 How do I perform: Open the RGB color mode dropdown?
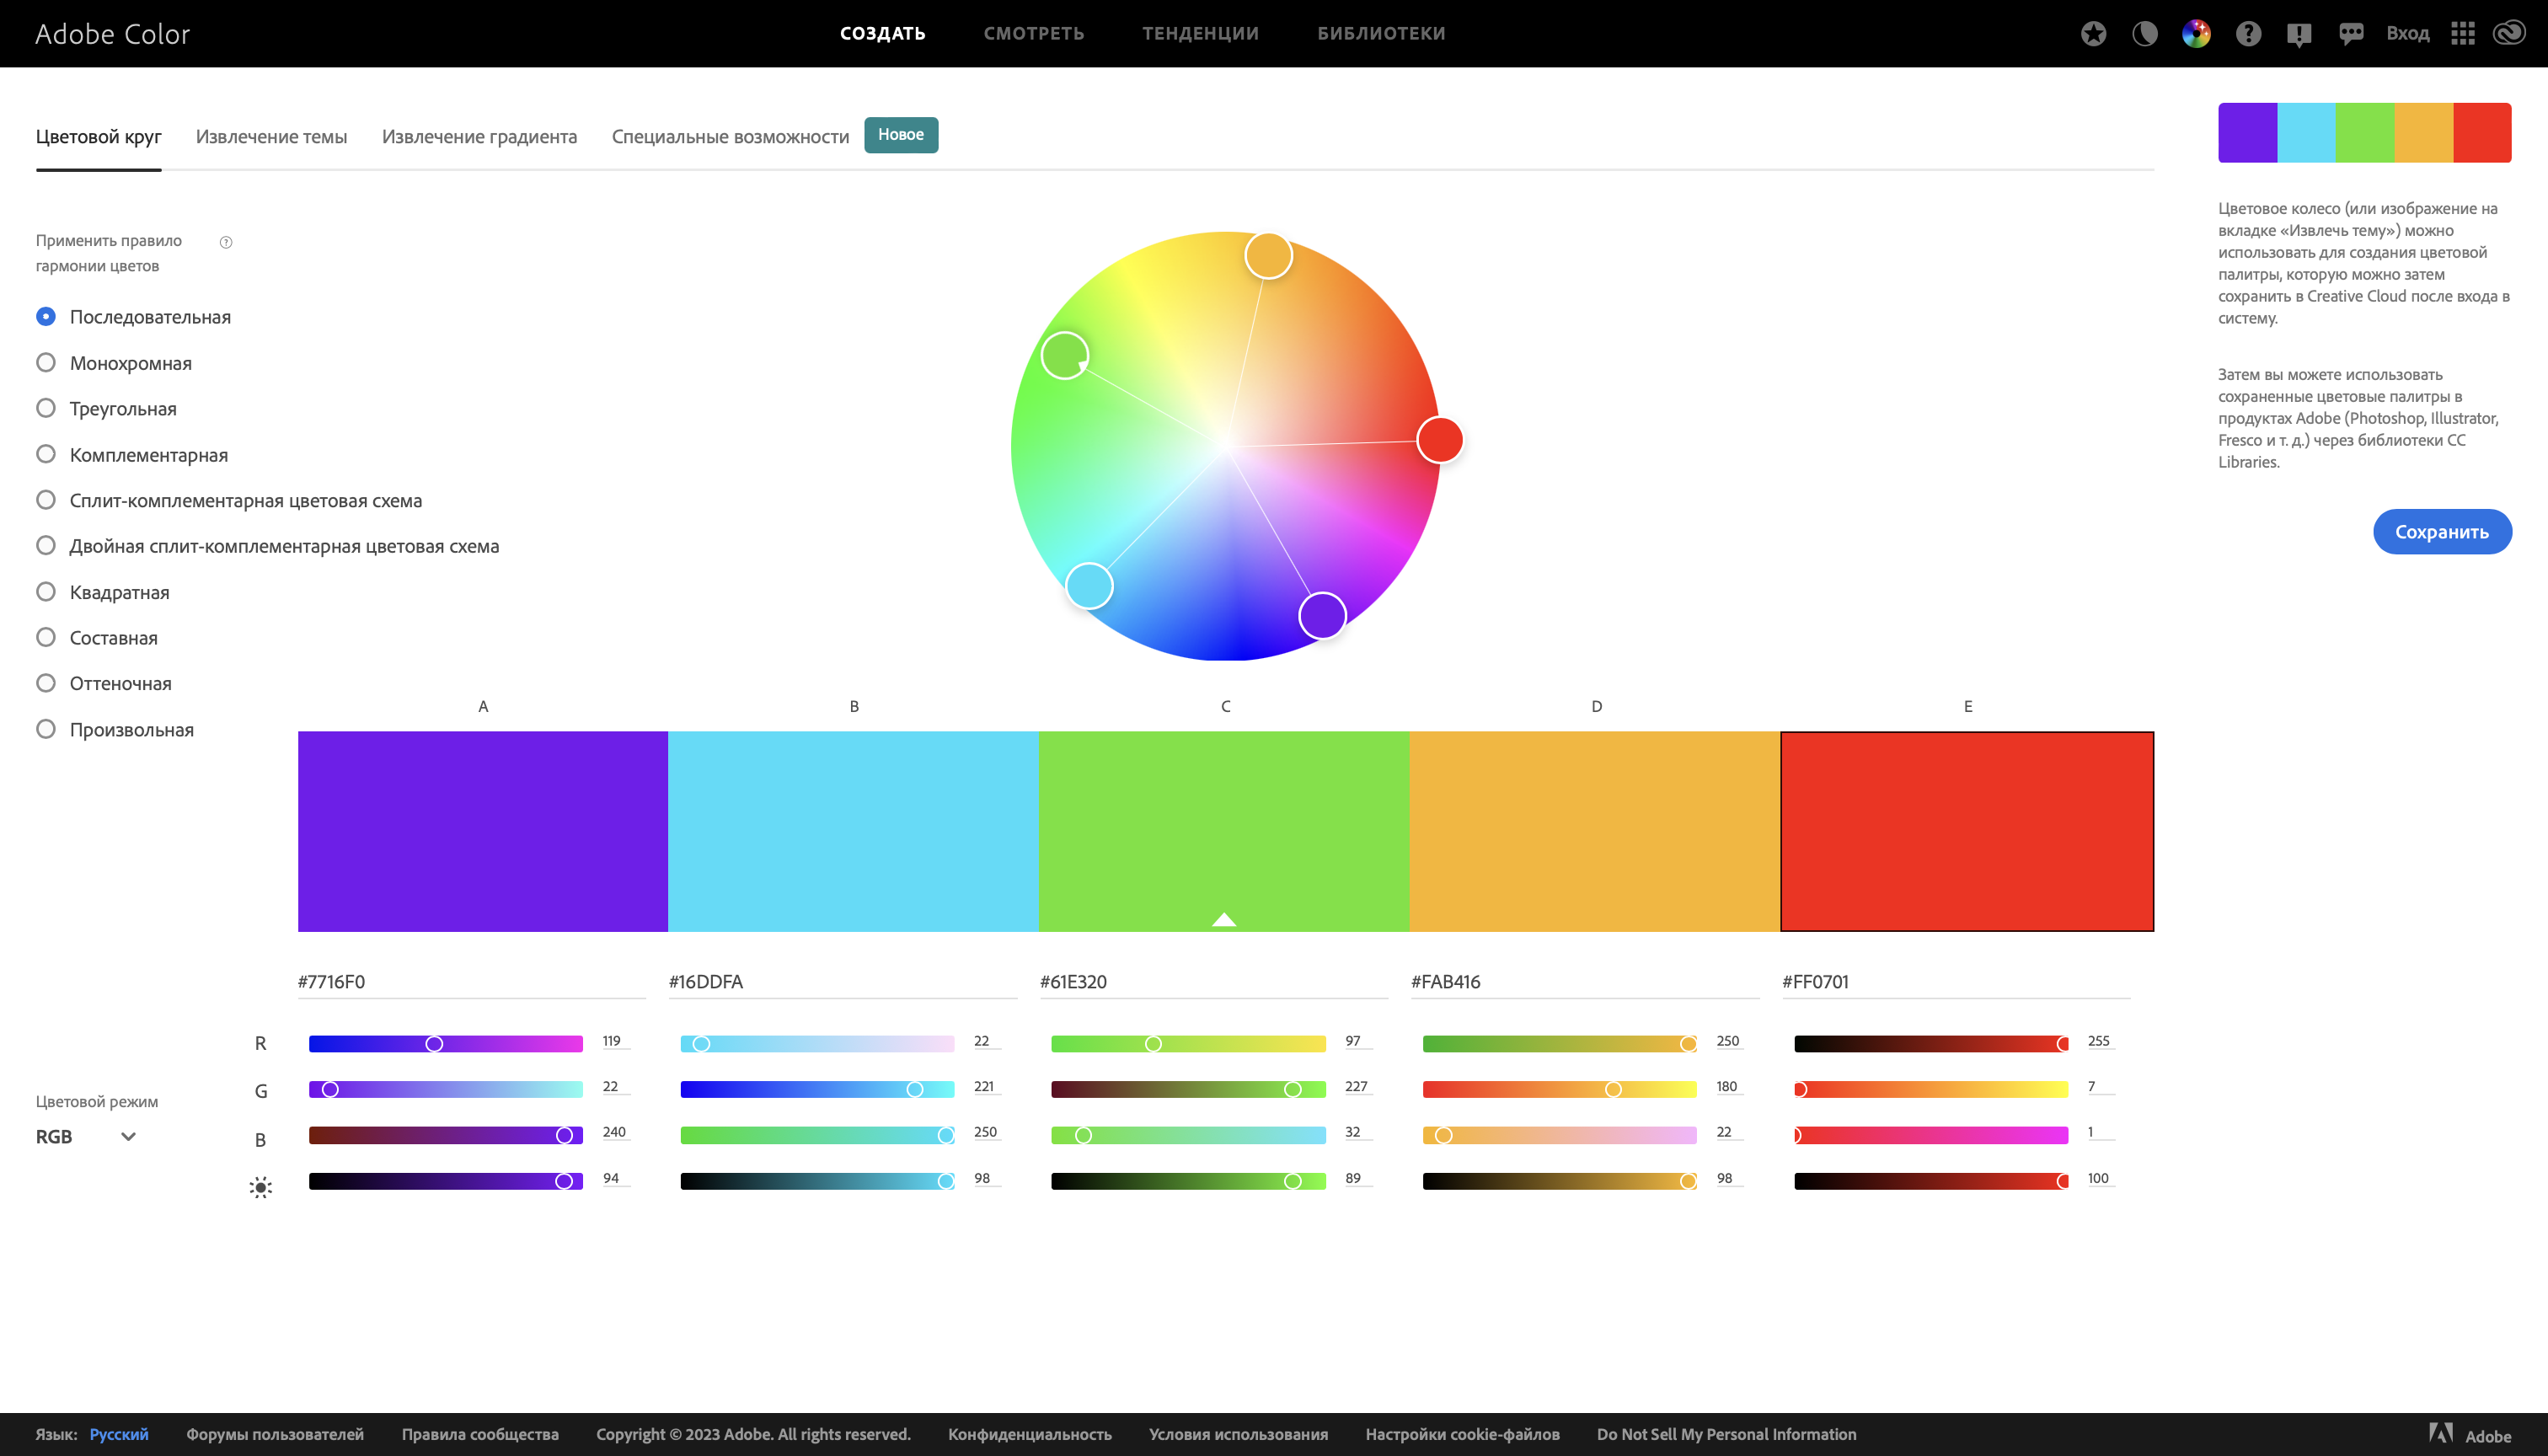86,1137
